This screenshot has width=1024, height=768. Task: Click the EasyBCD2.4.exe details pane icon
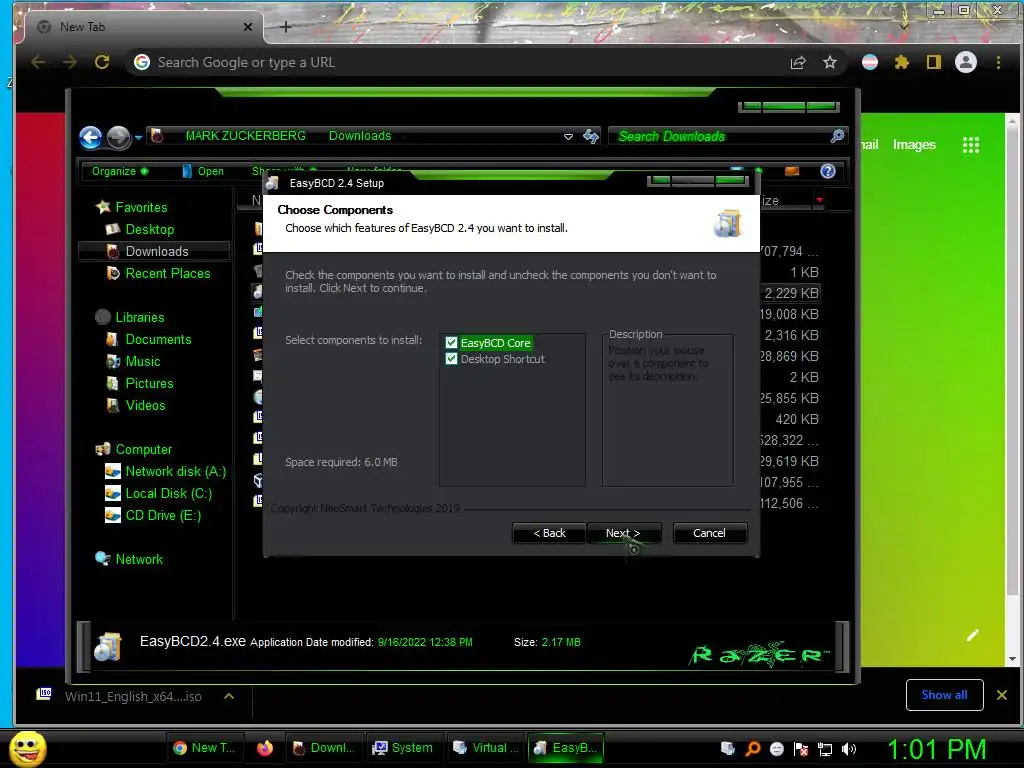[x=108, y=647]
